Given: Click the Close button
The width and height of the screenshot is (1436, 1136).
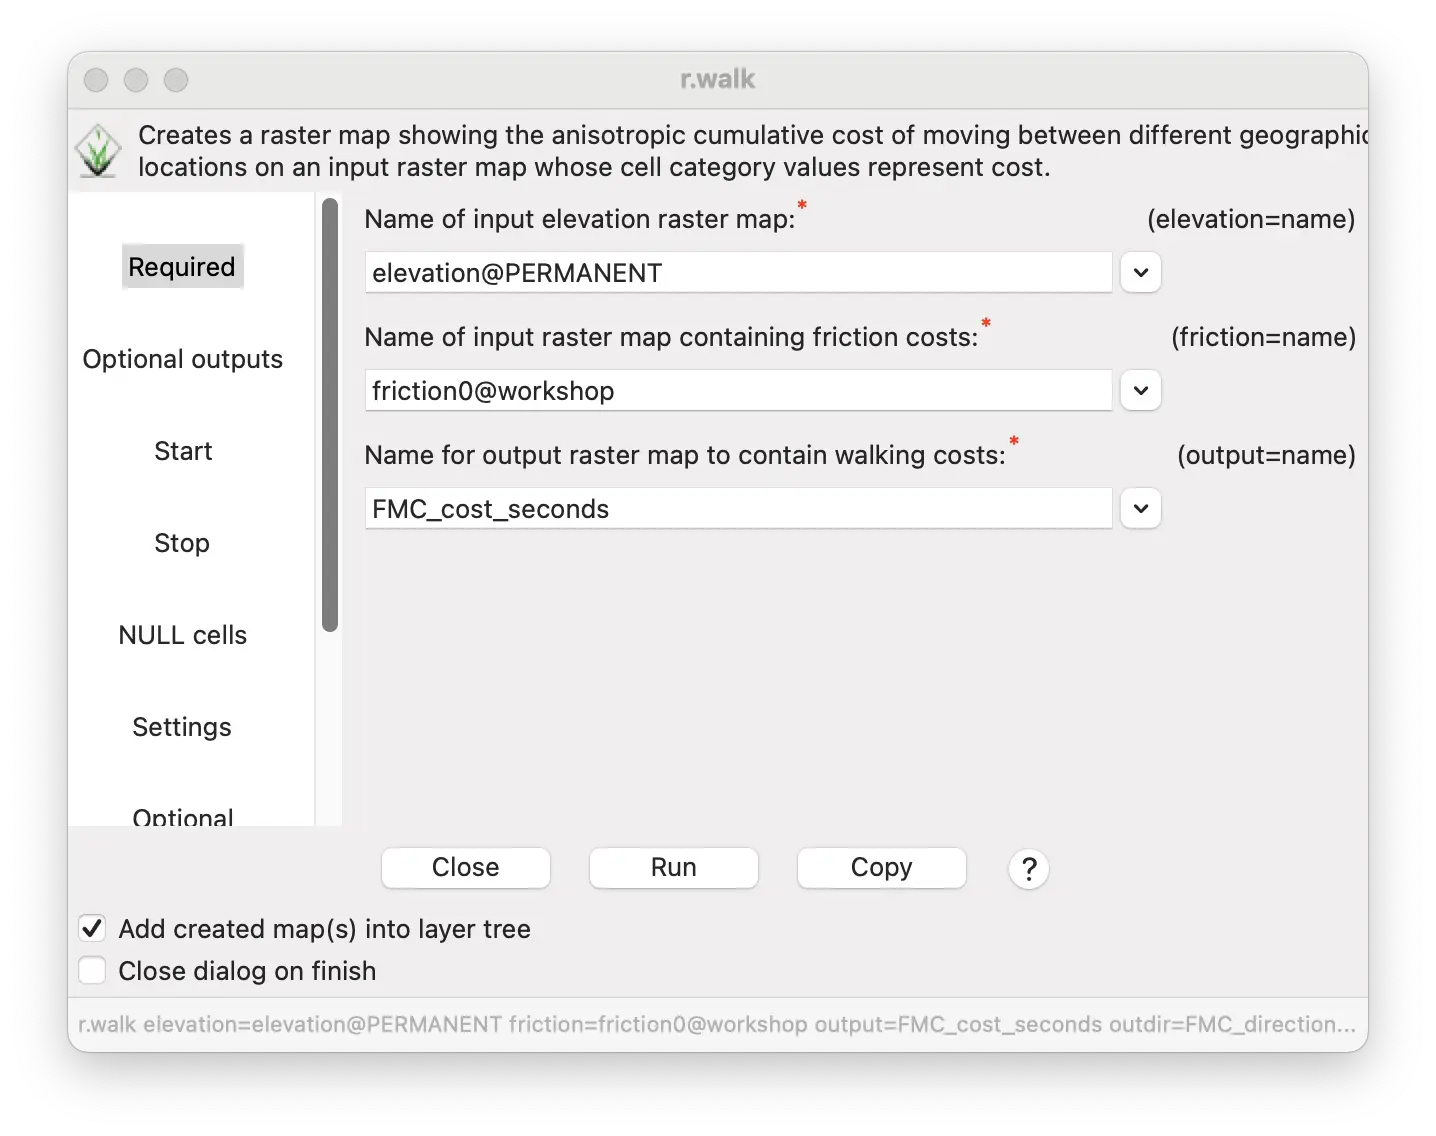Looking at the screenshot, I should pos(466,867).
